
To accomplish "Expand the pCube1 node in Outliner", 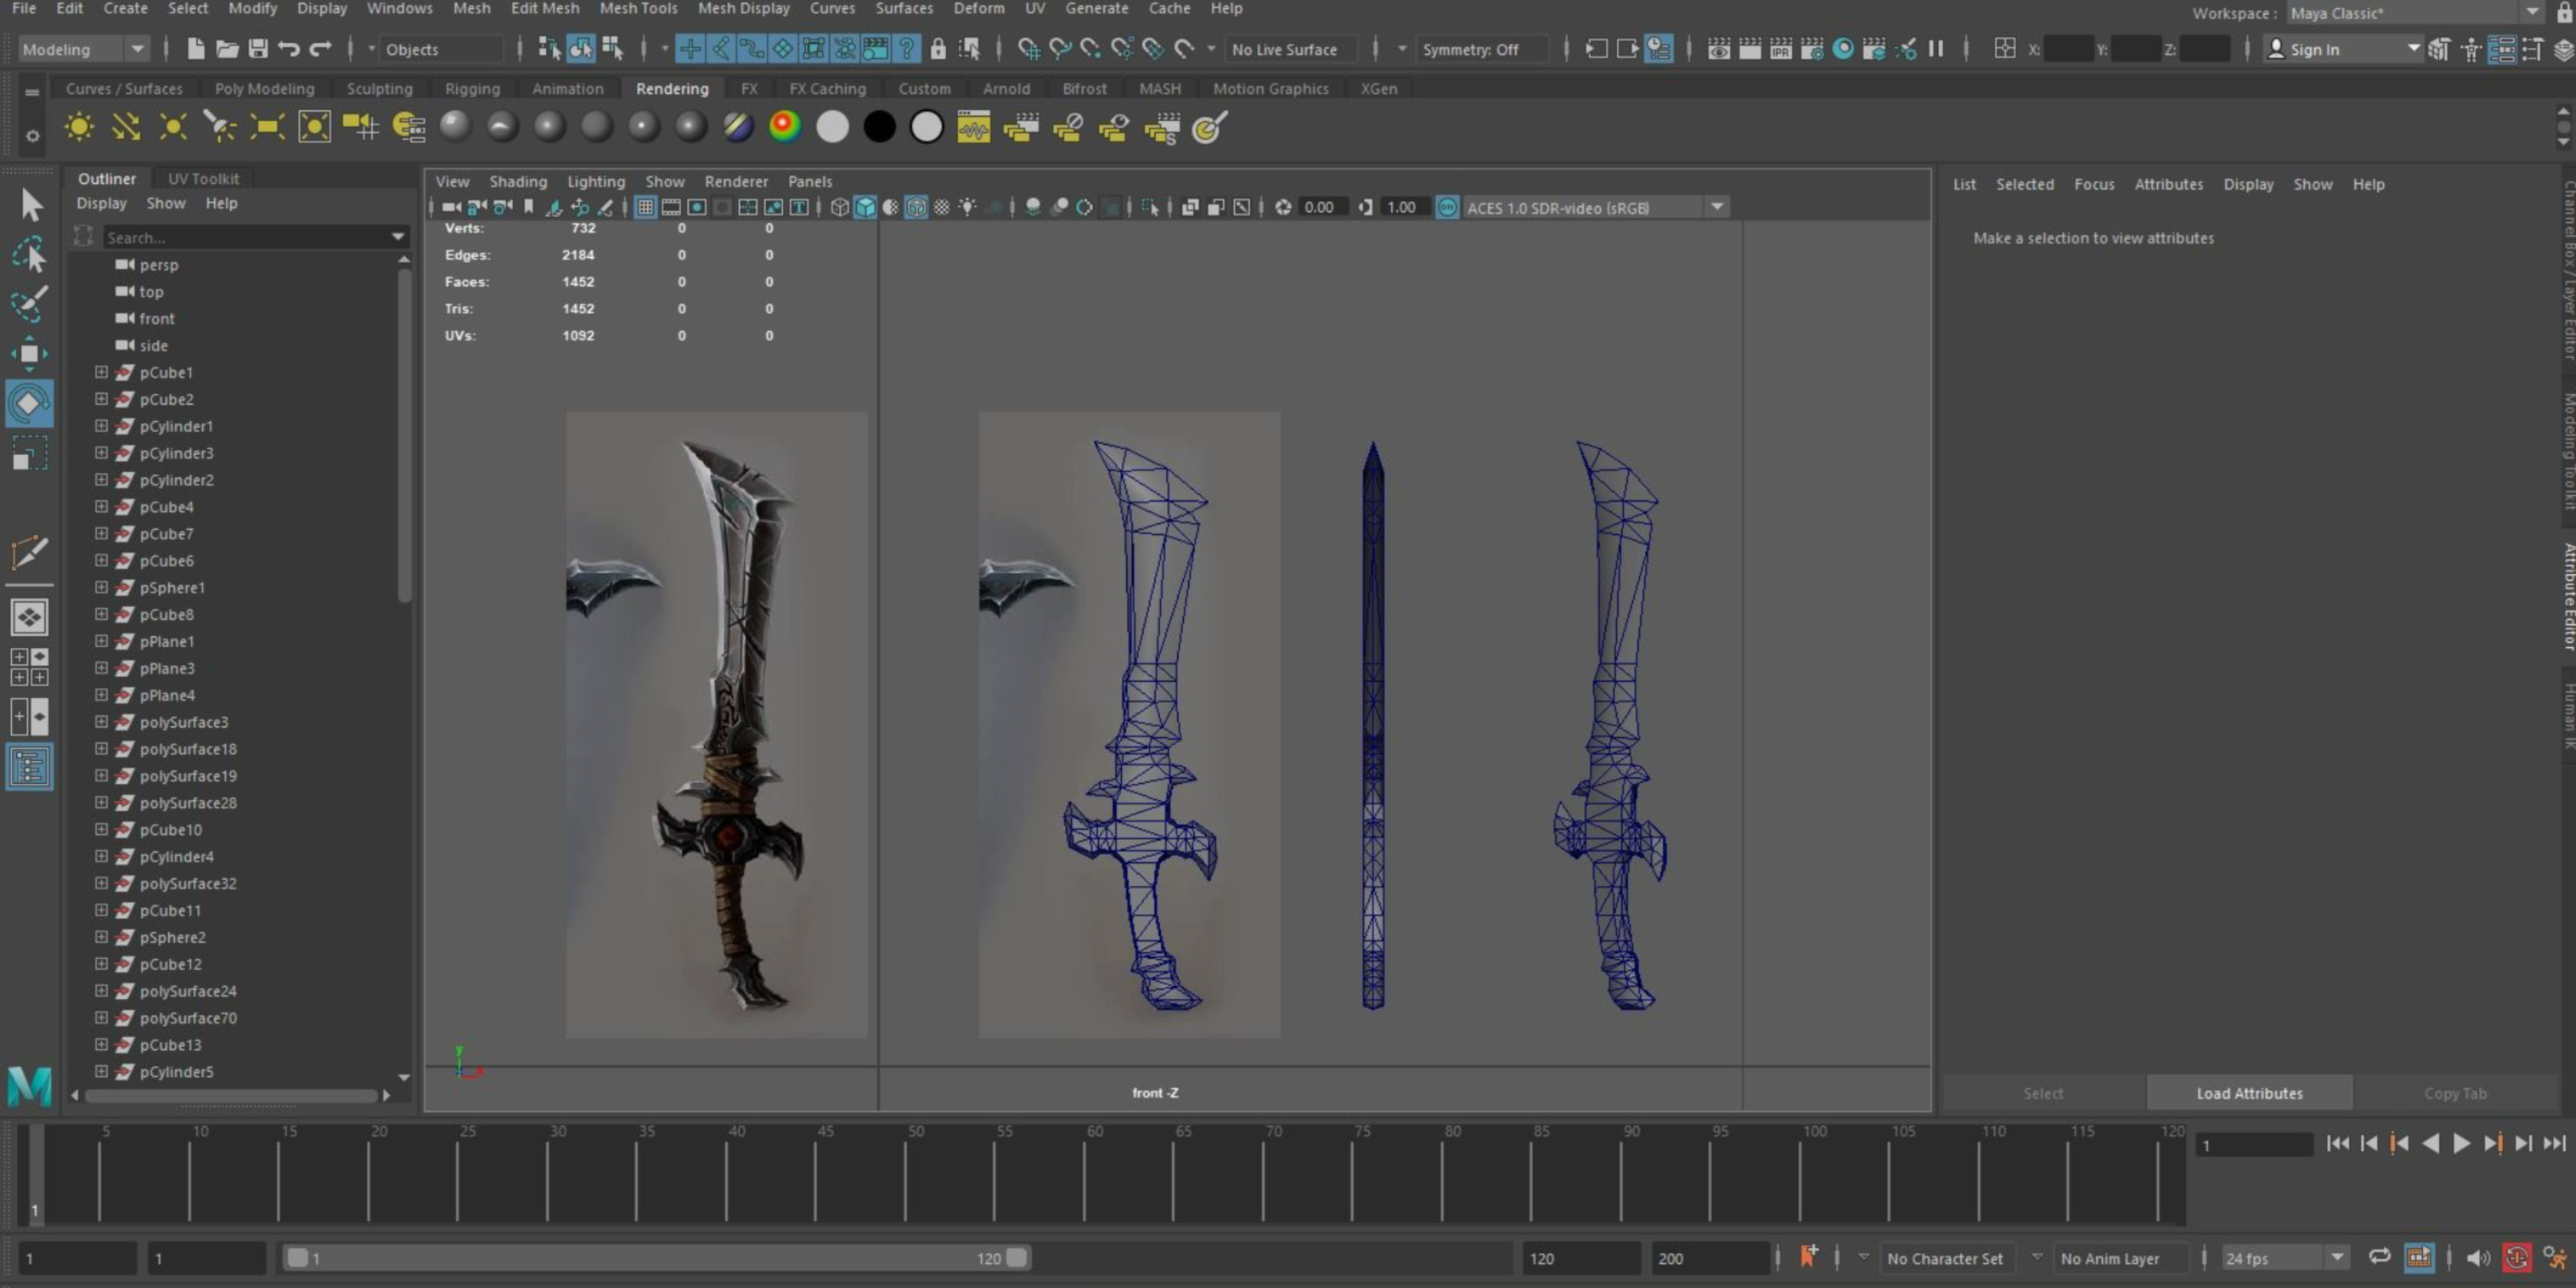I will tap(101, 372).
